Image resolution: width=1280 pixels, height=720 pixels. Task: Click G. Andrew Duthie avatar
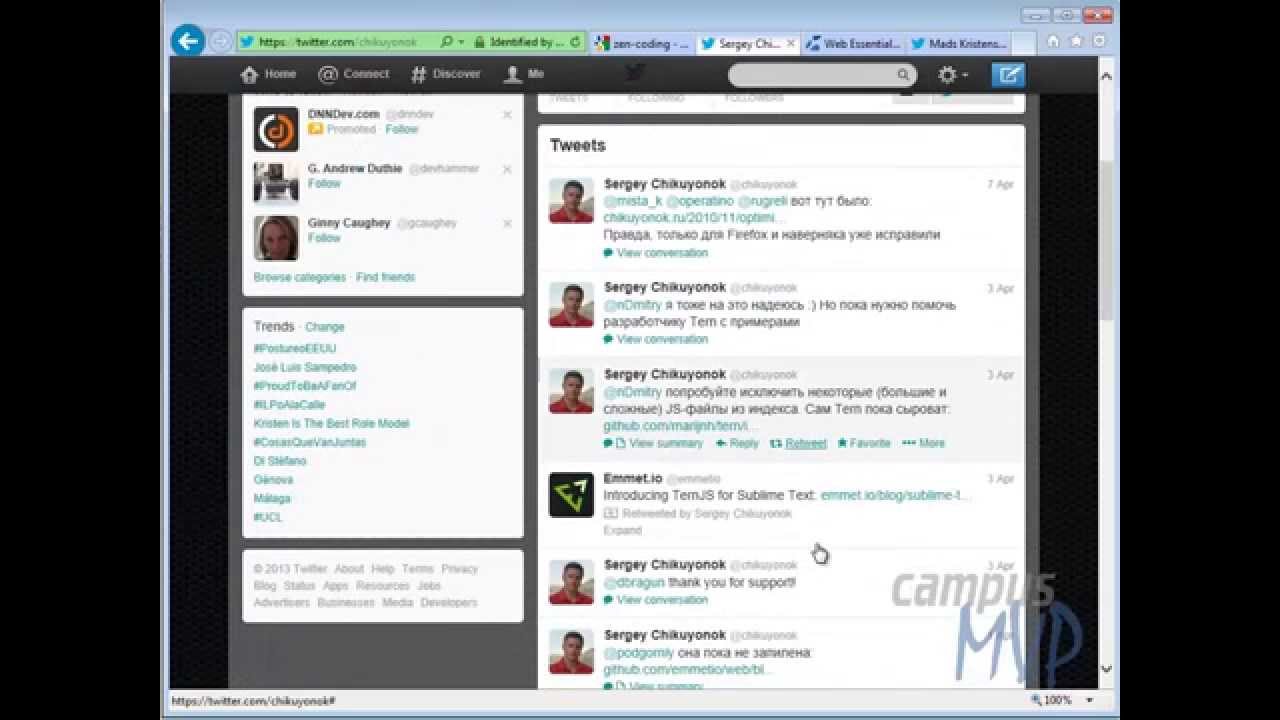(276, 184)
